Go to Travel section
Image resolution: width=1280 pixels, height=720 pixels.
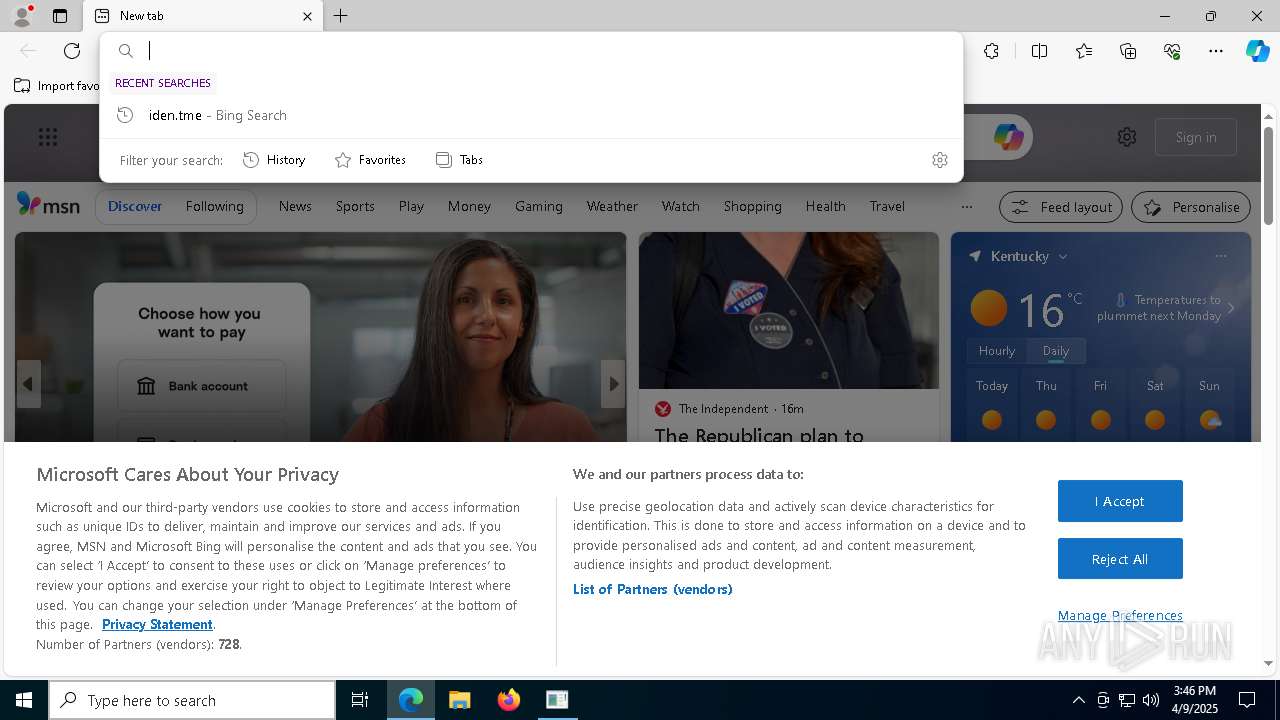(x=887, y=206)
